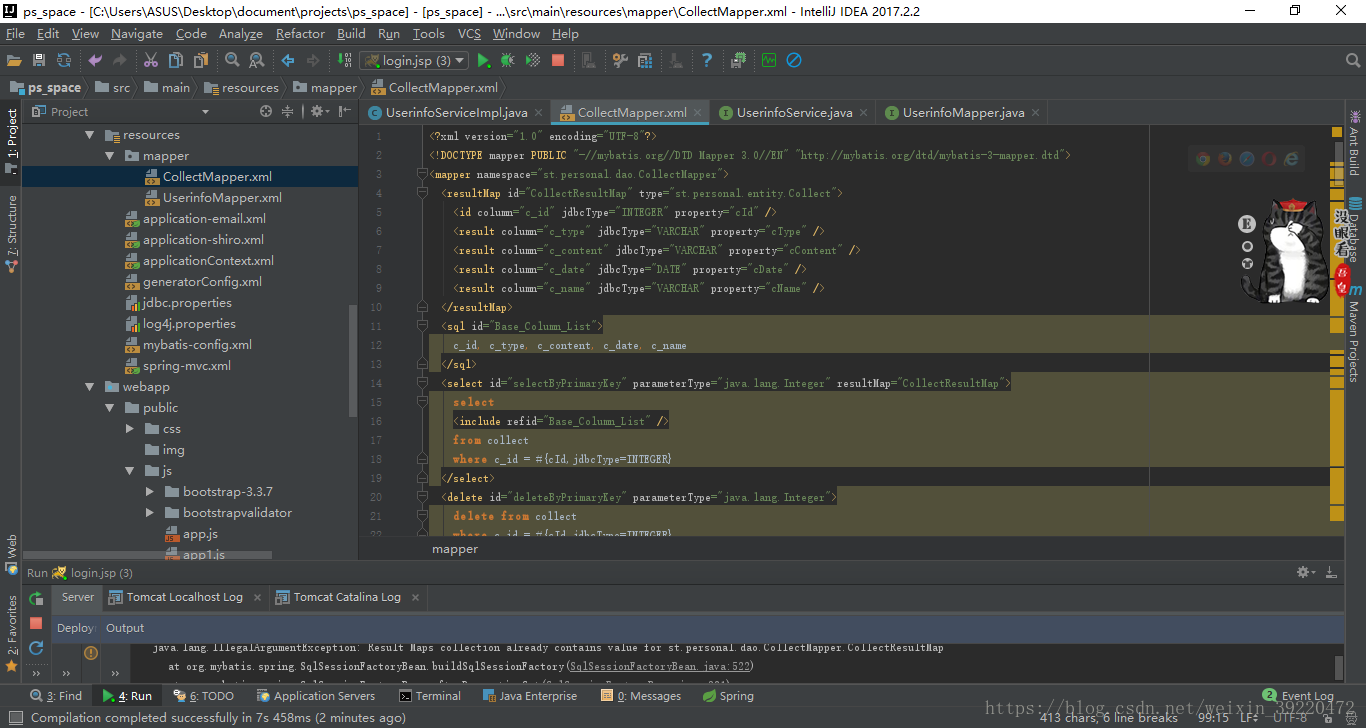Open Tomcat Localhost Log tab

pos(184,597)
